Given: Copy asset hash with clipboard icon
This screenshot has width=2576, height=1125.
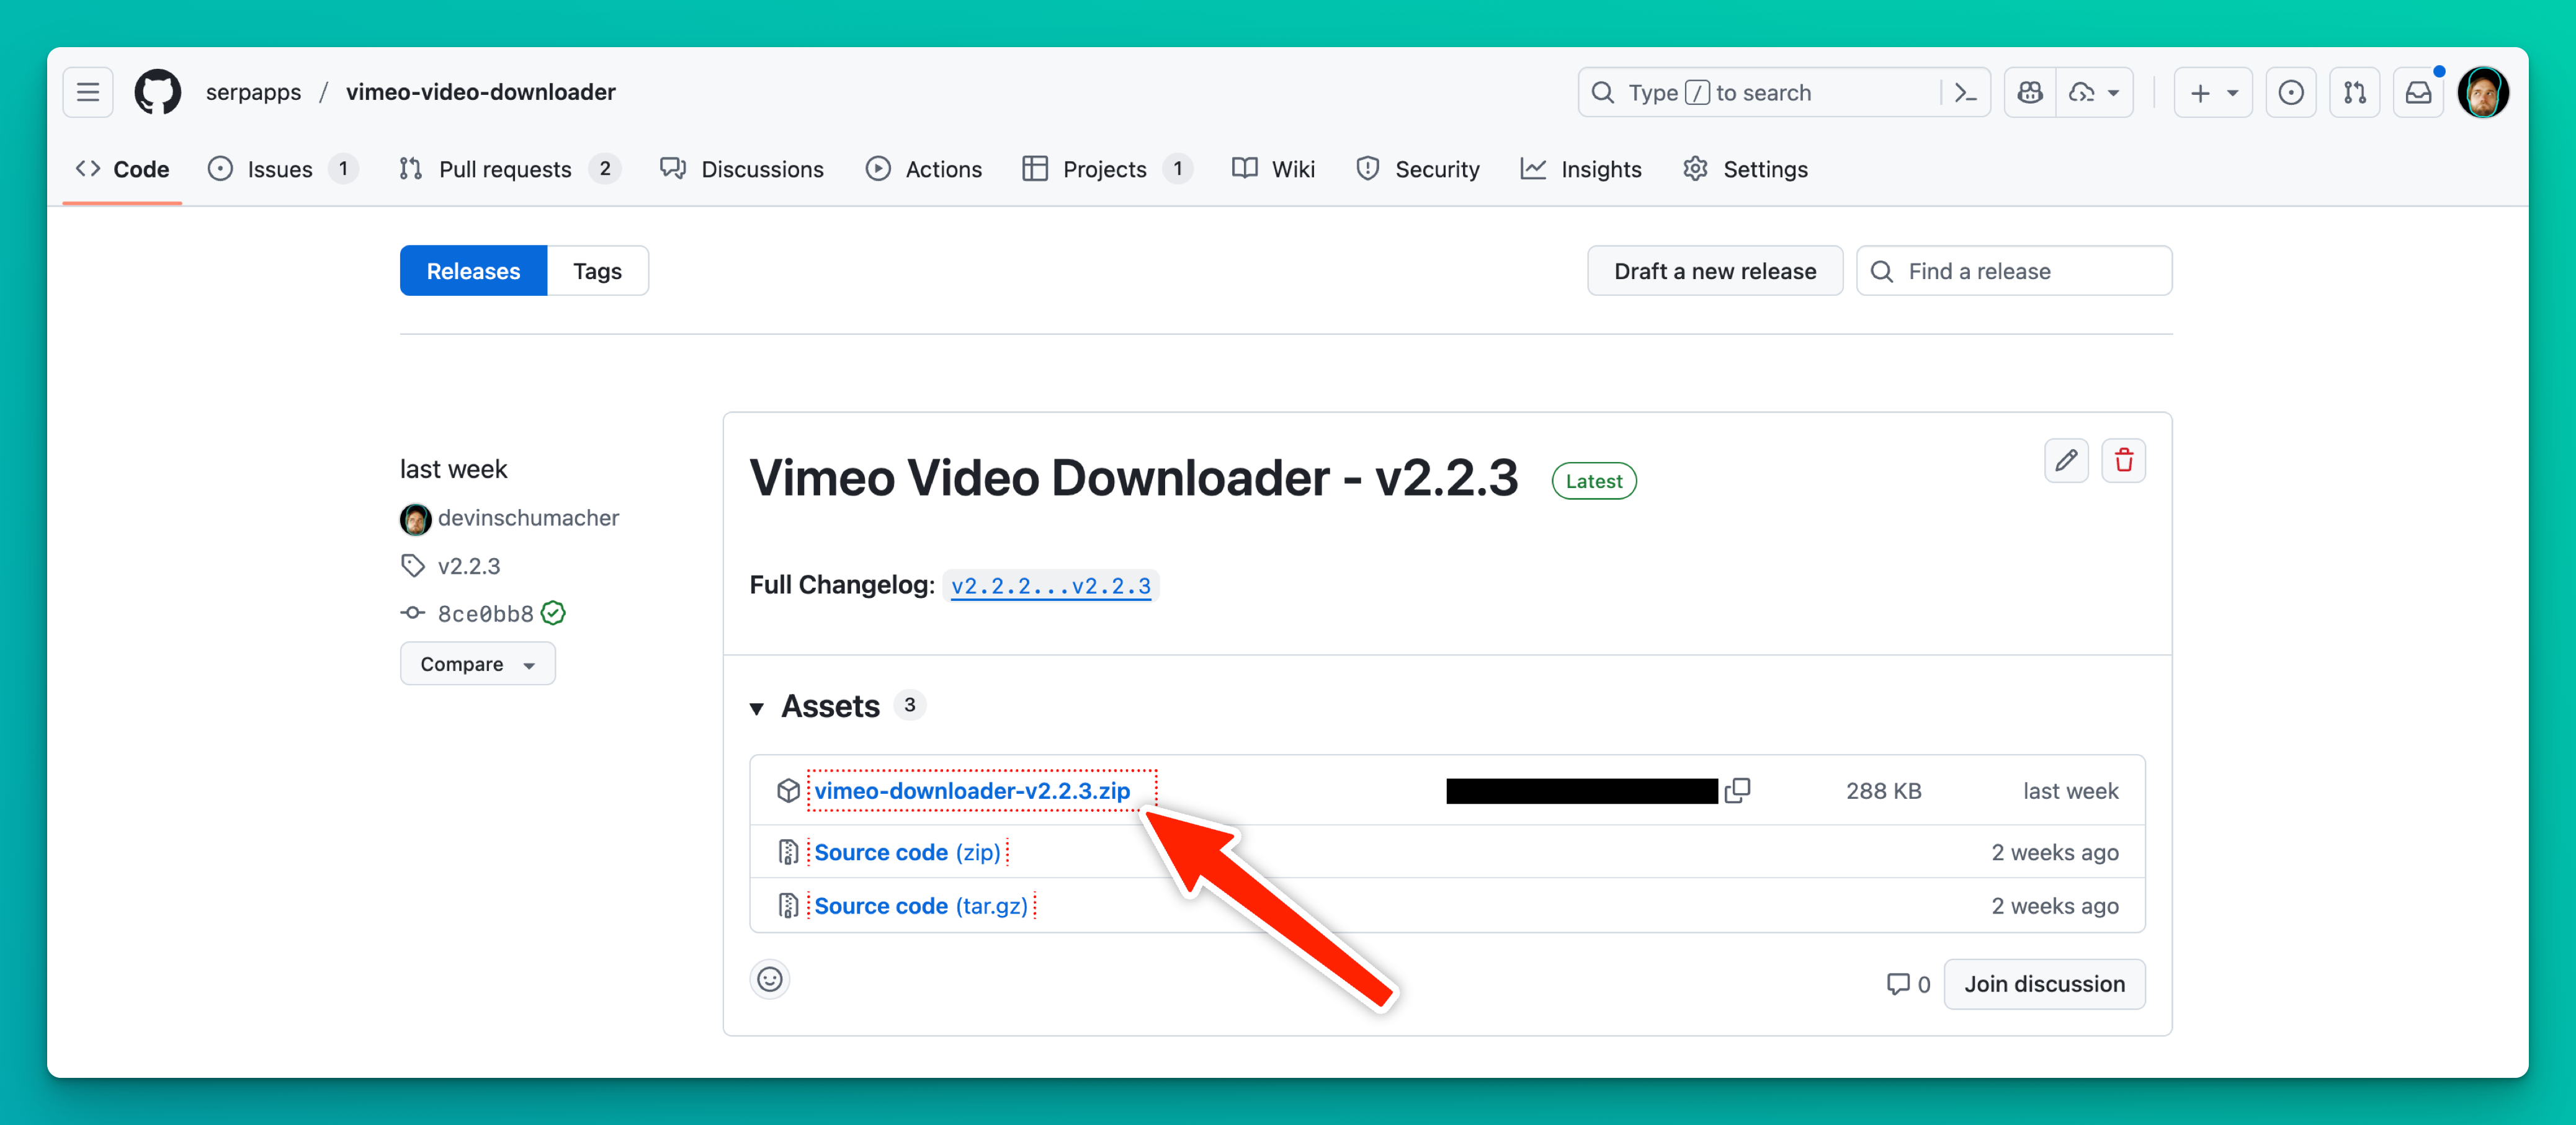Looking at the screenshot, I should click(x=1738, y=790).
